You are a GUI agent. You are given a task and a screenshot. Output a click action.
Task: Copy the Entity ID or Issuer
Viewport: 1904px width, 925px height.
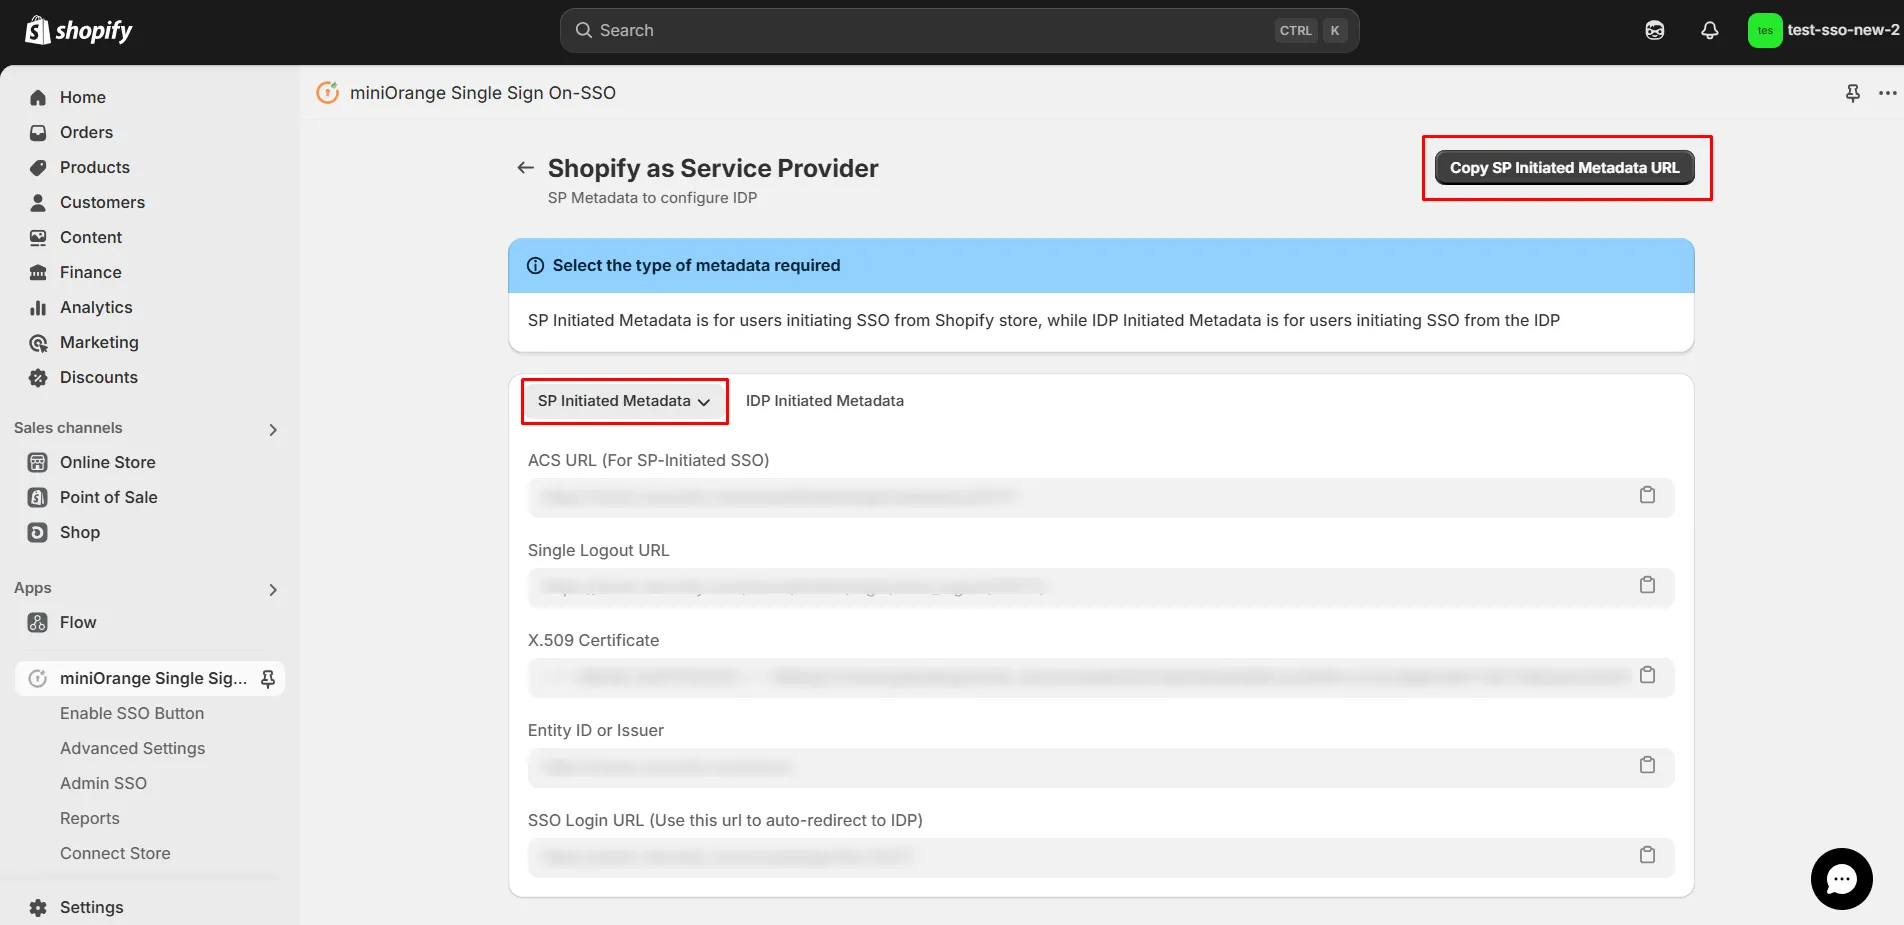(1647, 765)
